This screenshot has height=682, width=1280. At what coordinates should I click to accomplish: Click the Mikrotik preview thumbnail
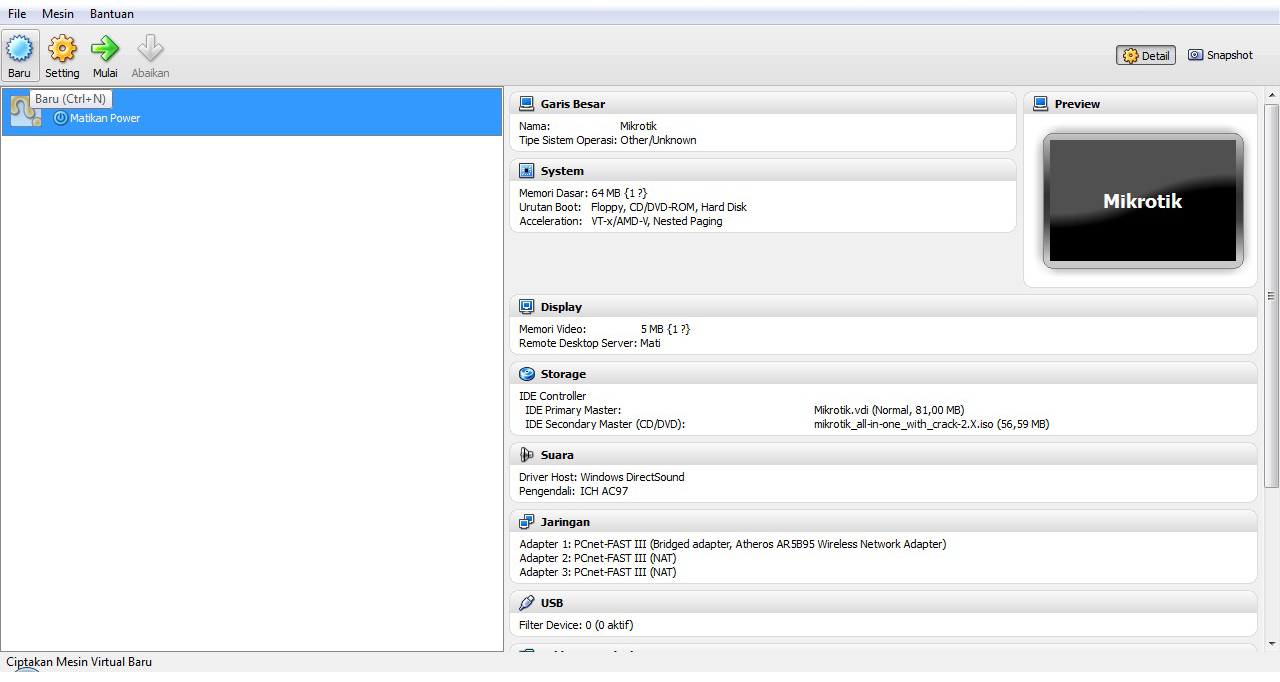pos(1143,201)
